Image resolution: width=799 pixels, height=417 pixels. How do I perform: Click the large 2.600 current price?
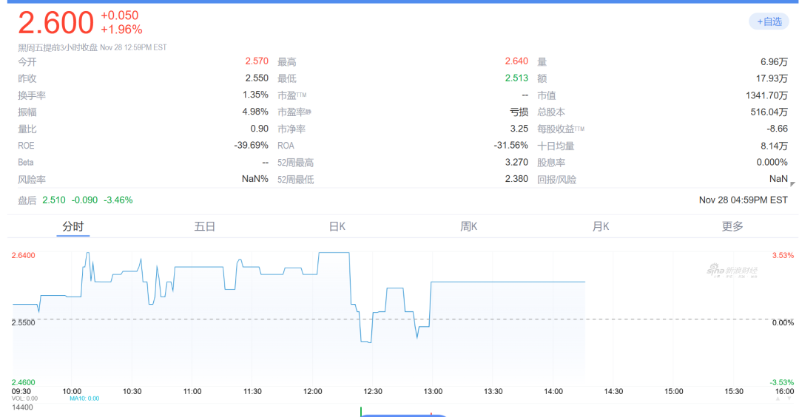(56, 22)
